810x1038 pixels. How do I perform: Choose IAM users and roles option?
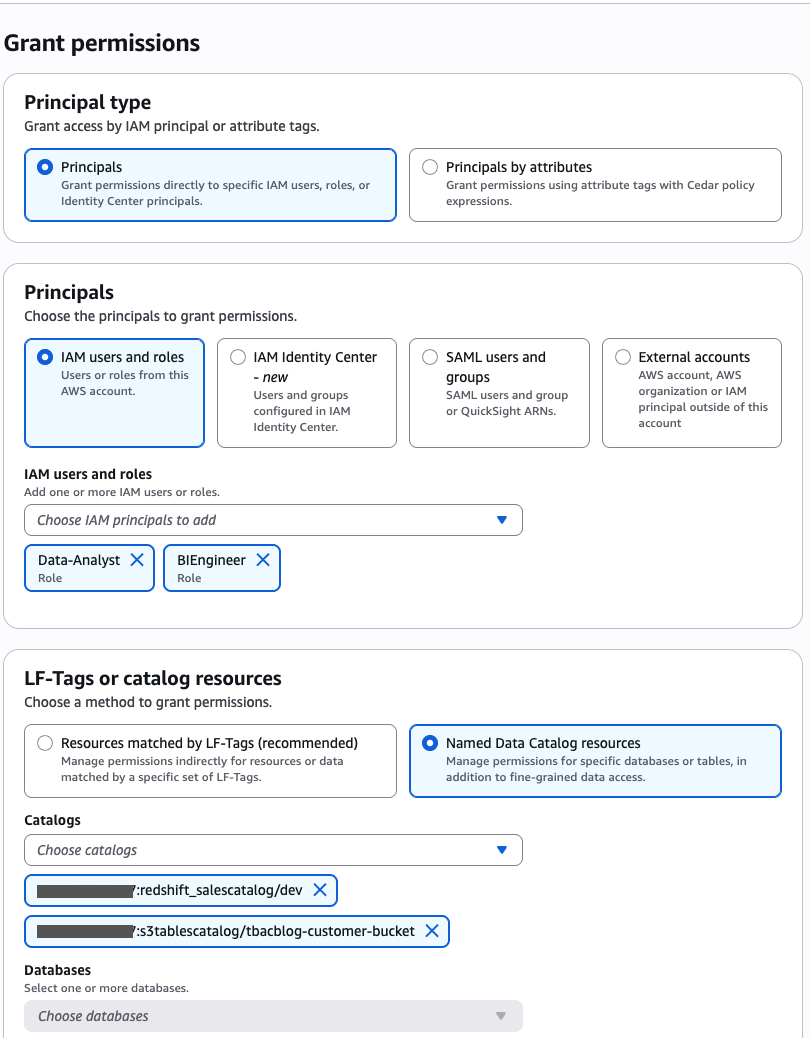[x=45, y=357]
